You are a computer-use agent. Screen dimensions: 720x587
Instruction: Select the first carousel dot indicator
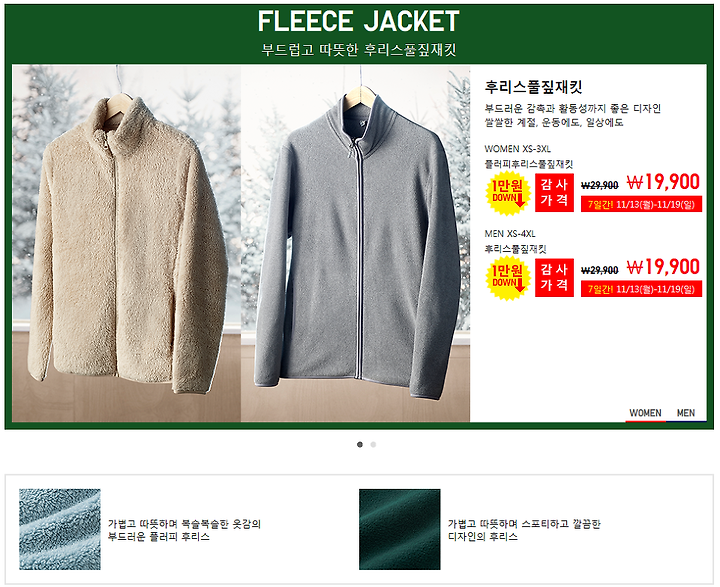coord(360,445)
